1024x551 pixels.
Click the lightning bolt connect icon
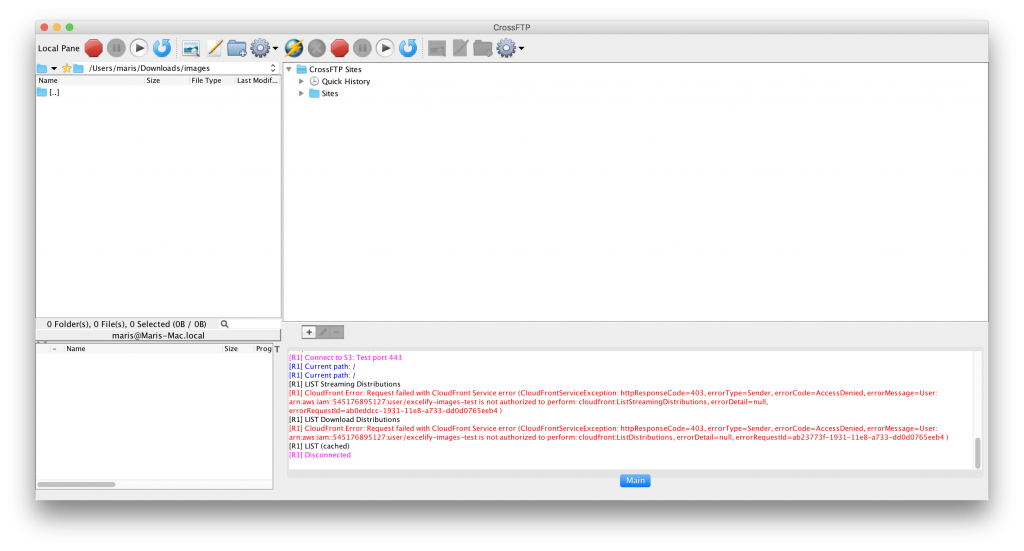point(294,47)
